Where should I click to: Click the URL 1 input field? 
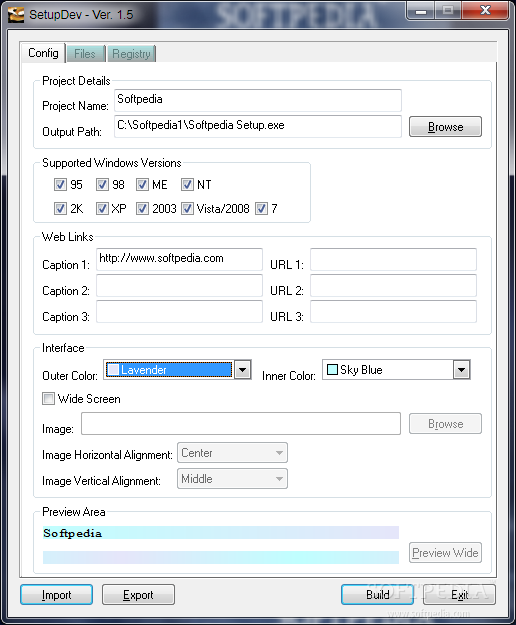(393, 259)
